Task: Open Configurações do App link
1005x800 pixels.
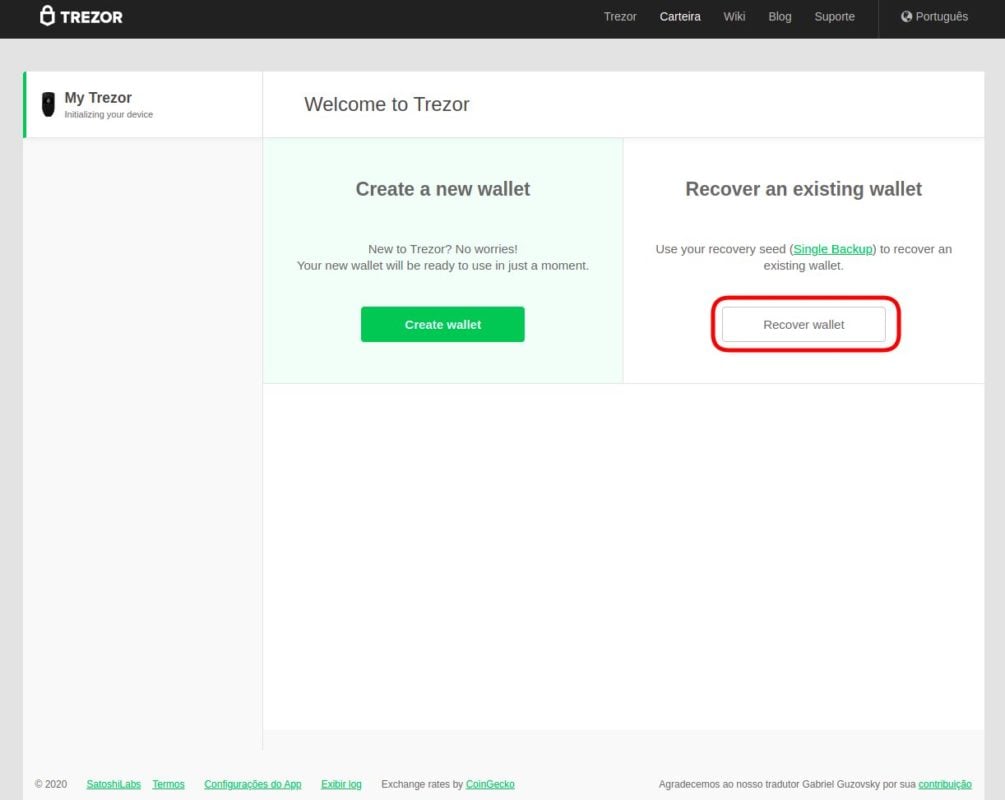Action: [x=253, y=784]
